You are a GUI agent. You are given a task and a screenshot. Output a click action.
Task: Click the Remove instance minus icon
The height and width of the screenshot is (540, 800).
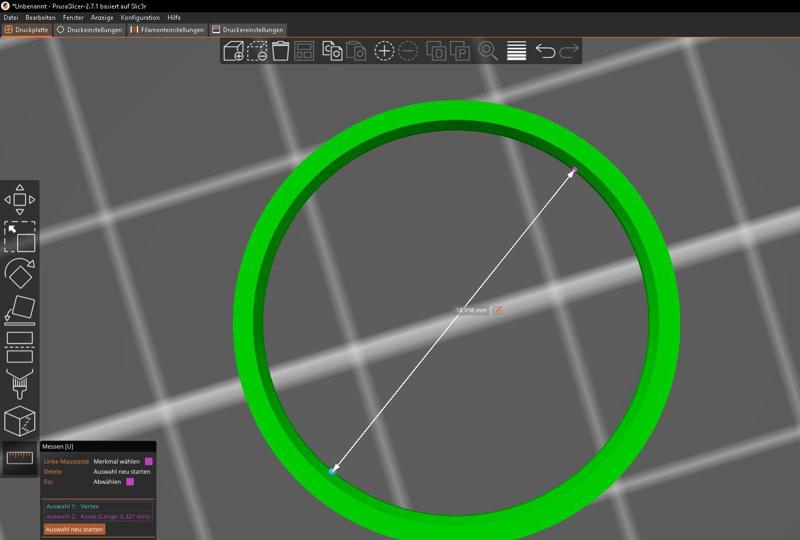tap(408, 51)
